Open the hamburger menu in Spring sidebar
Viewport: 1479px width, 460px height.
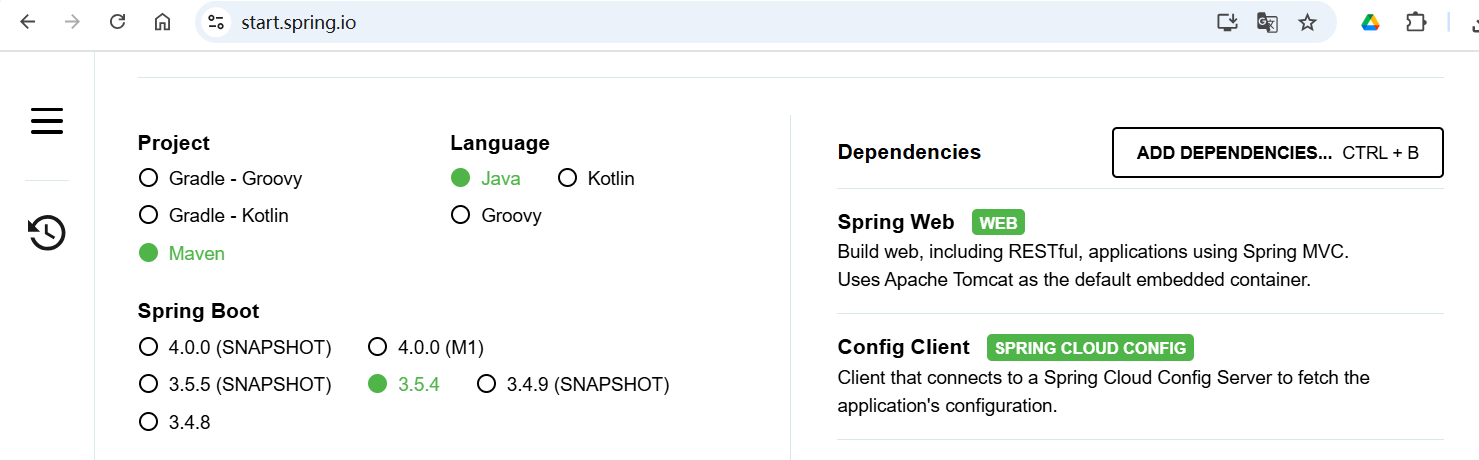[x=47, y=121]
